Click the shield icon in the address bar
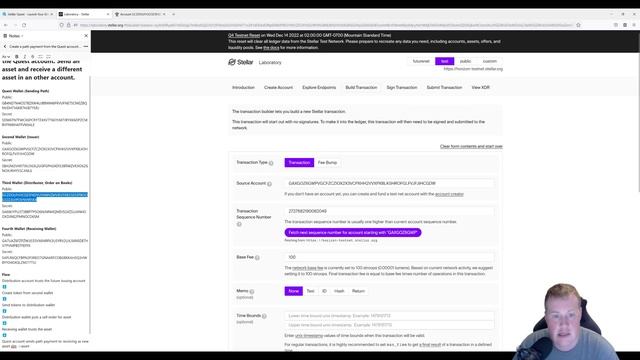The height and width of the screenshot is (360, 640). [61, 25]
